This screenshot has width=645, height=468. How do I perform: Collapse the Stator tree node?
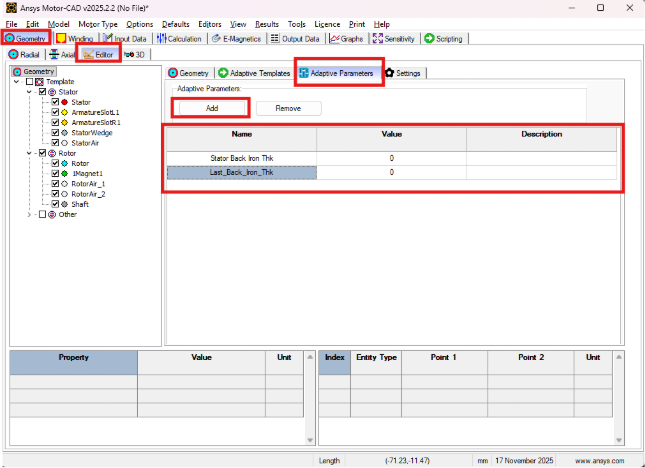(28, 92)
